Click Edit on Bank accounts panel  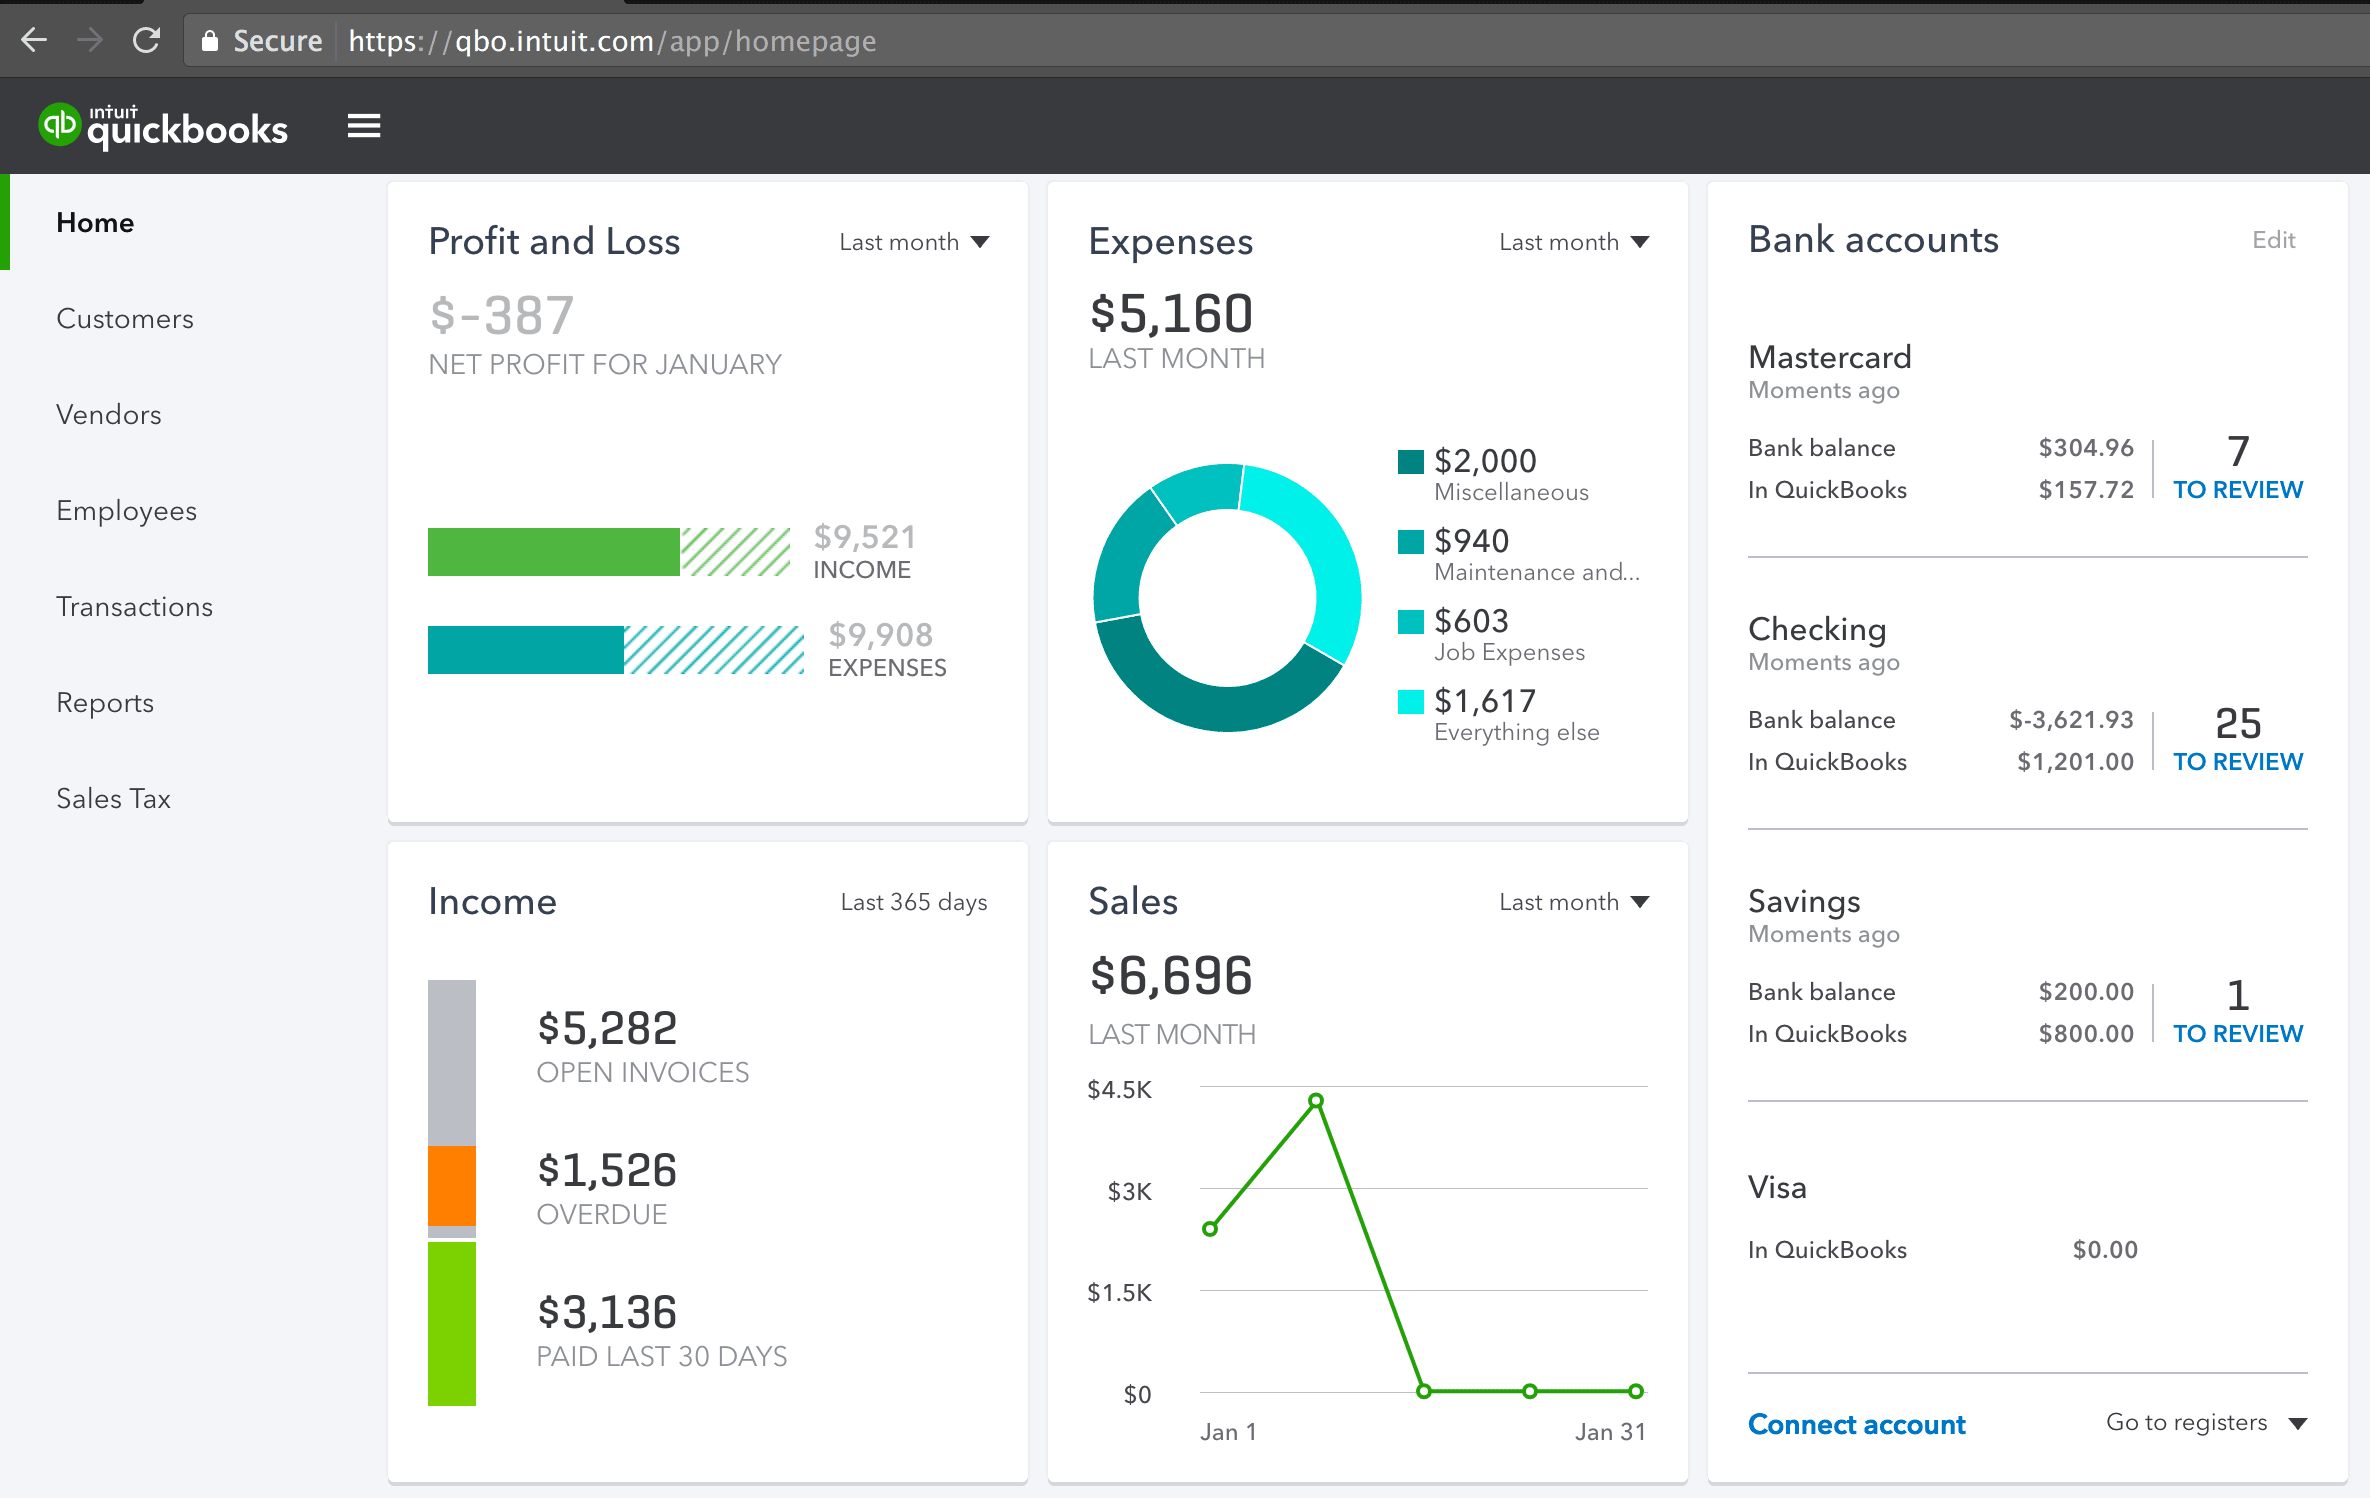(x=2273, y=239)
